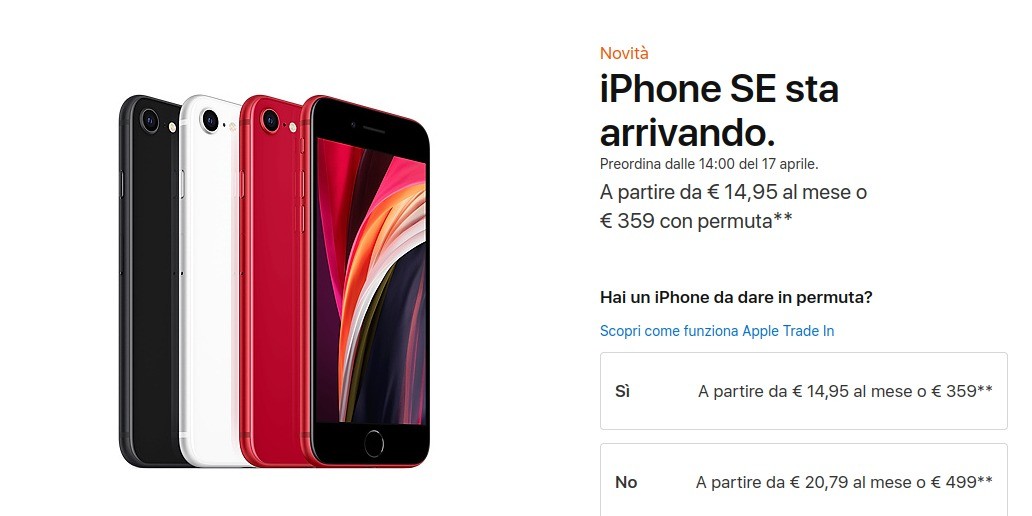Image resolution: width=1032 pixels, height=516 pixels.
Task: Open Scopri come funziona Apple Trade In link
Action: pyautogui.click(x=717, y=331)
